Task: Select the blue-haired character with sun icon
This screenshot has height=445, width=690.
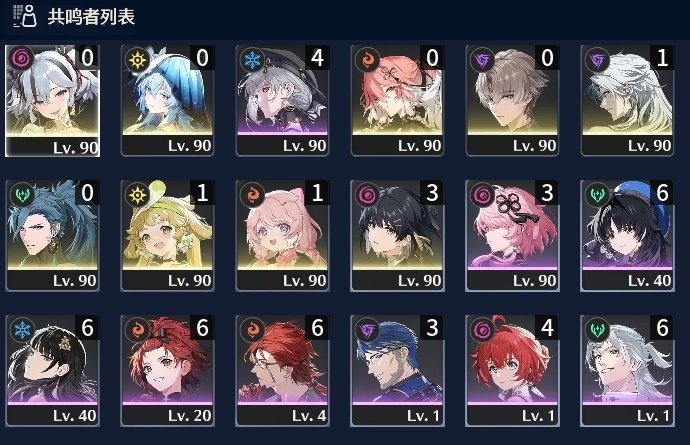Action: 167,100
